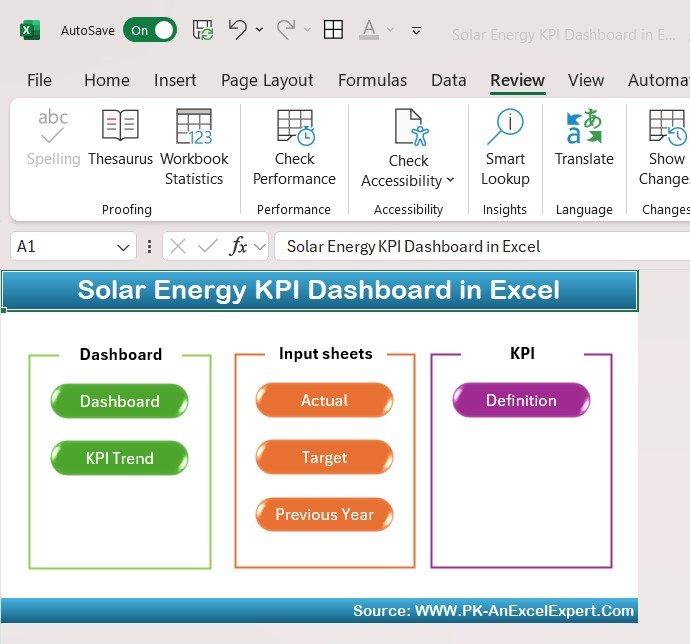Screen dimensions: 690x644
Task: Toggle AutoSave switch off
Action: (x=150, y=30)
